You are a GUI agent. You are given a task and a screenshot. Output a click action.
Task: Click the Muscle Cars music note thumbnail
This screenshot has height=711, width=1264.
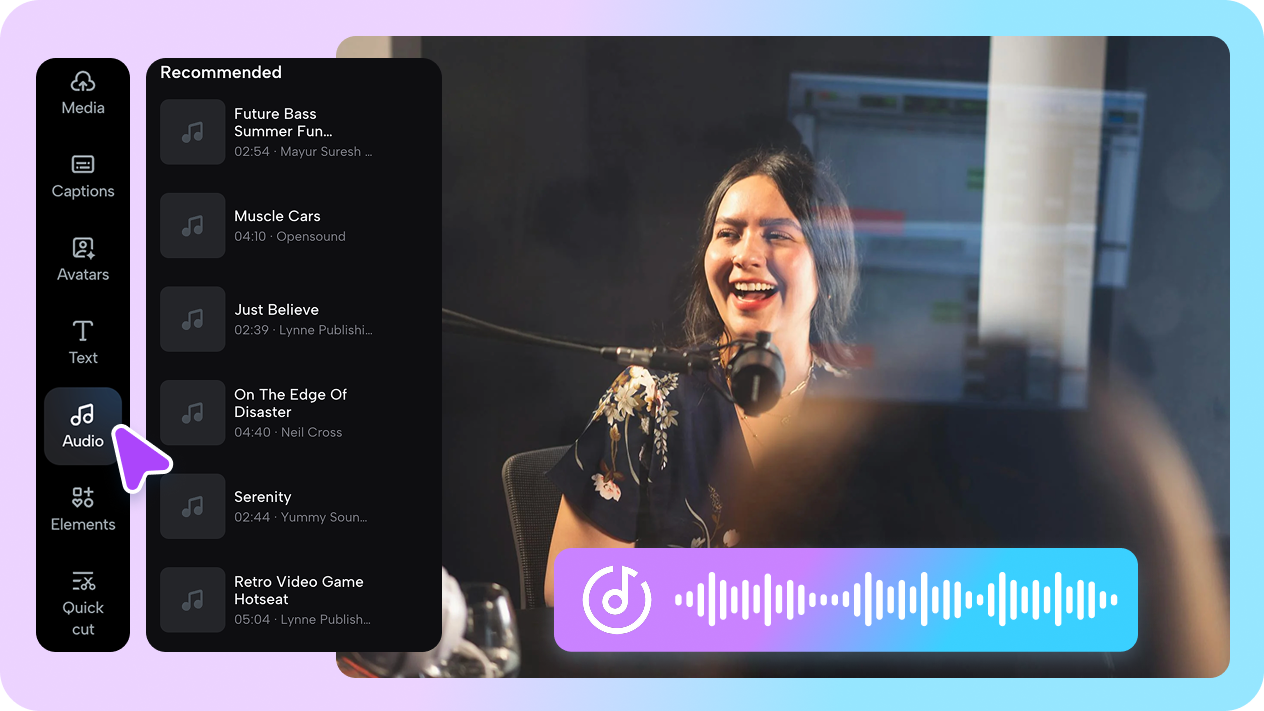point(193,226)
